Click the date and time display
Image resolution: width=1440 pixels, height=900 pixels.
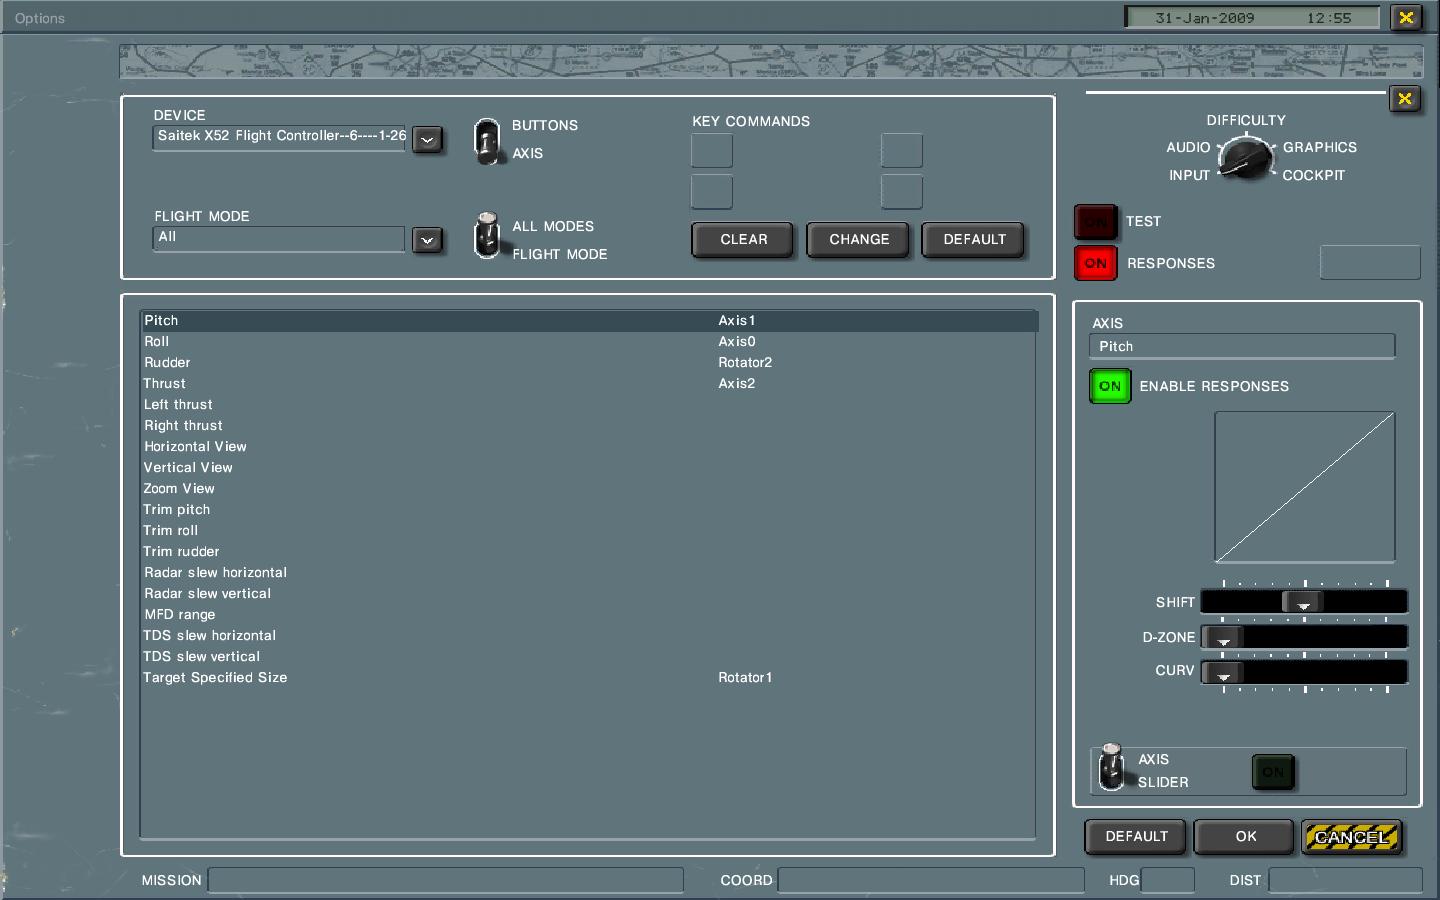1252,18
